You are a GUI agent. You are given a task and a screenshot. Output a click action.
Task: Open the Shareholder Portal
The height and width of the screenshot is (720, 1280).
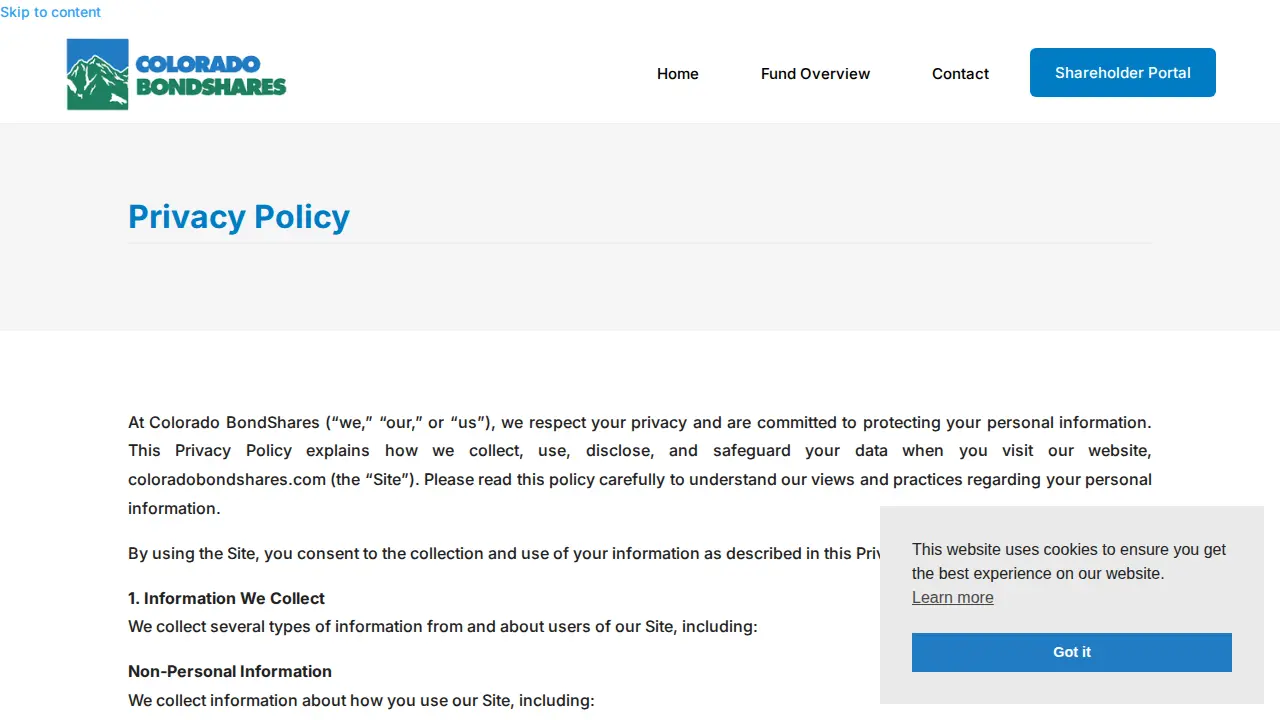[x=1123, y=73]
